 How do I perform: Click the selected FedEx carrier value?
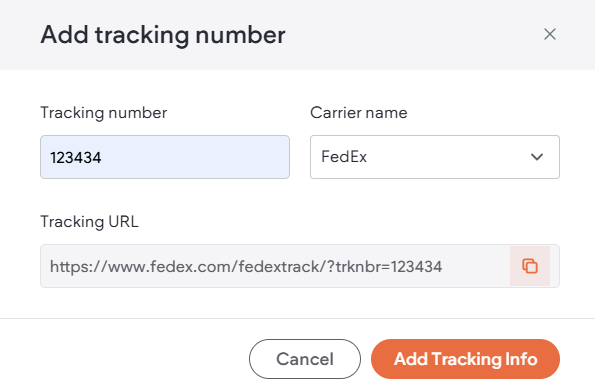344,157
